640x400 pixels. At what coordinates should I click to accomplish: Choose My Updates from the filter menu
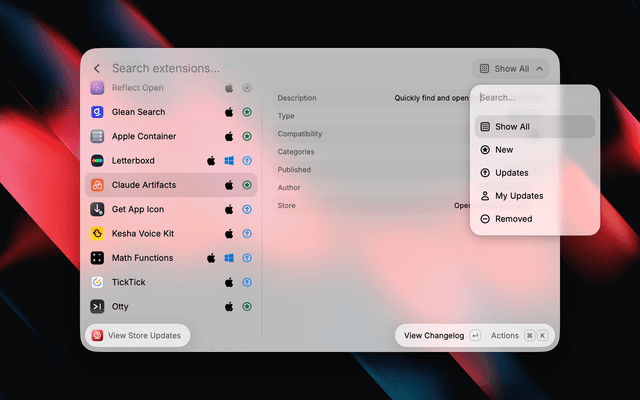(535, 196)
